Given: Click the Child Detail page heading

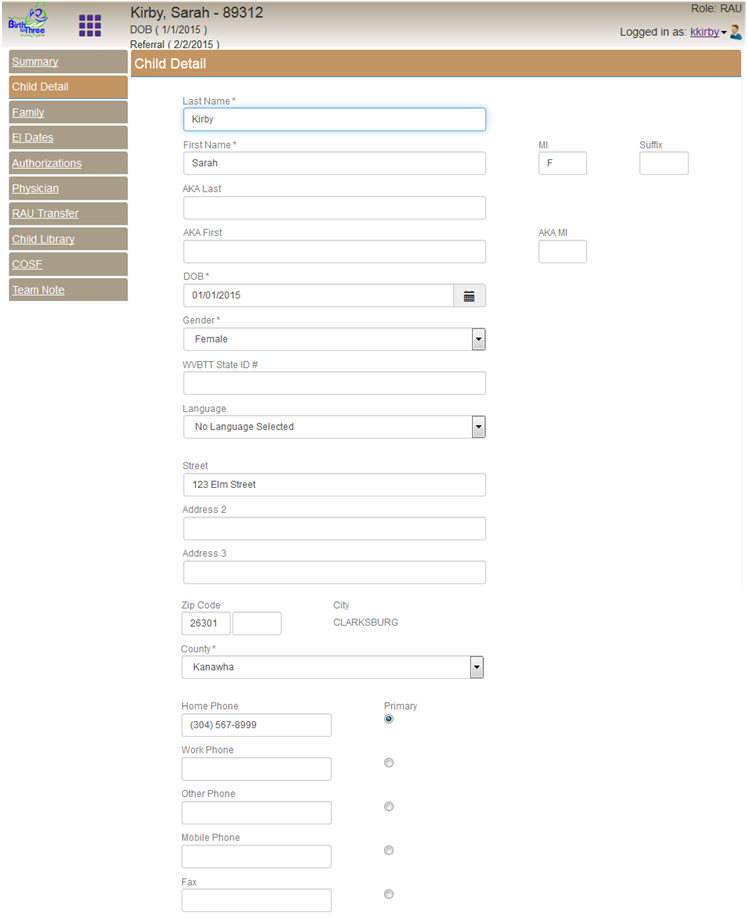Looking at the screenshot, I should [x=170, y=64].
